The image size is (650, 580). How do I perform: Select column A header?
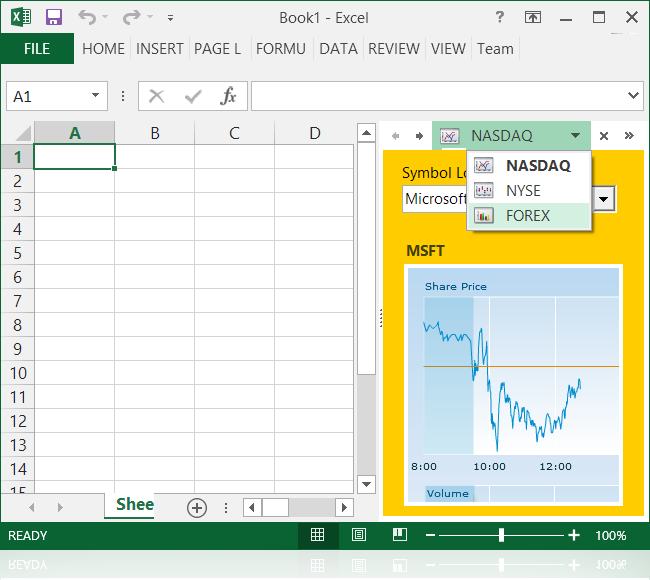(75, 133)
